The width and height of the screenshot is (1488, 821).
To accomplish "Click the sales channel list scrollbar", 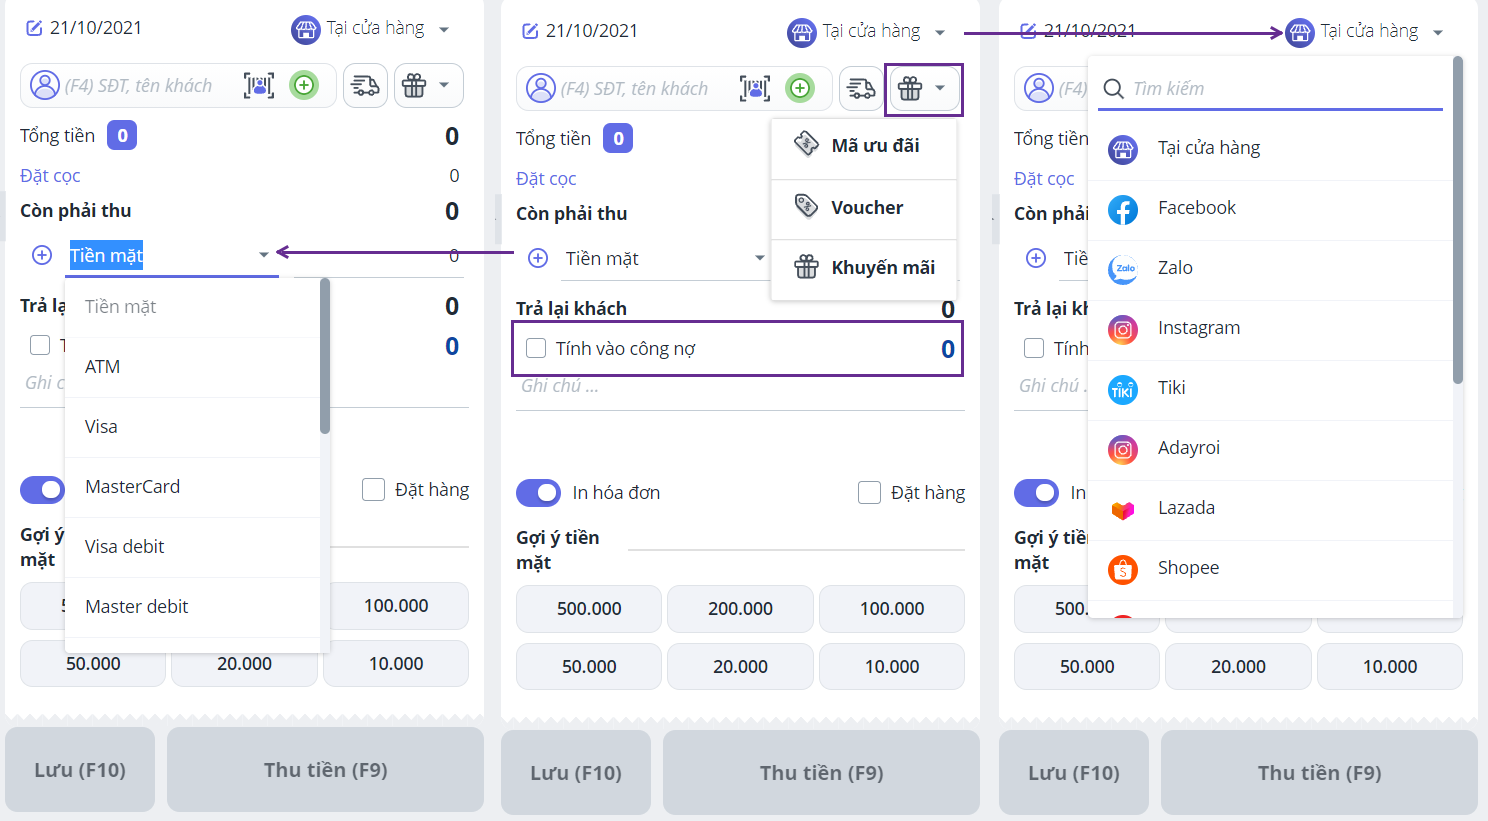I will pyautogui.click(x=1457, y=220).
